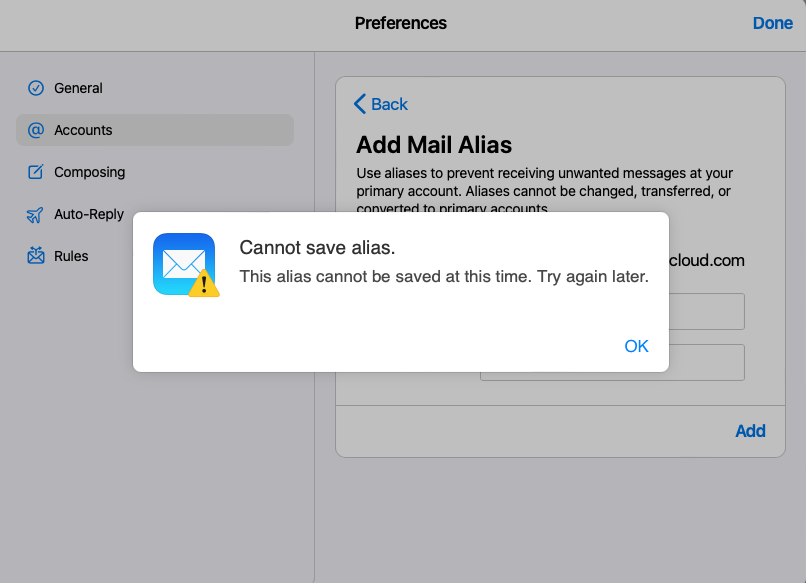Select the Accounts sidebar label
Viewport: 806px width, 583px height.
point(83,130)
